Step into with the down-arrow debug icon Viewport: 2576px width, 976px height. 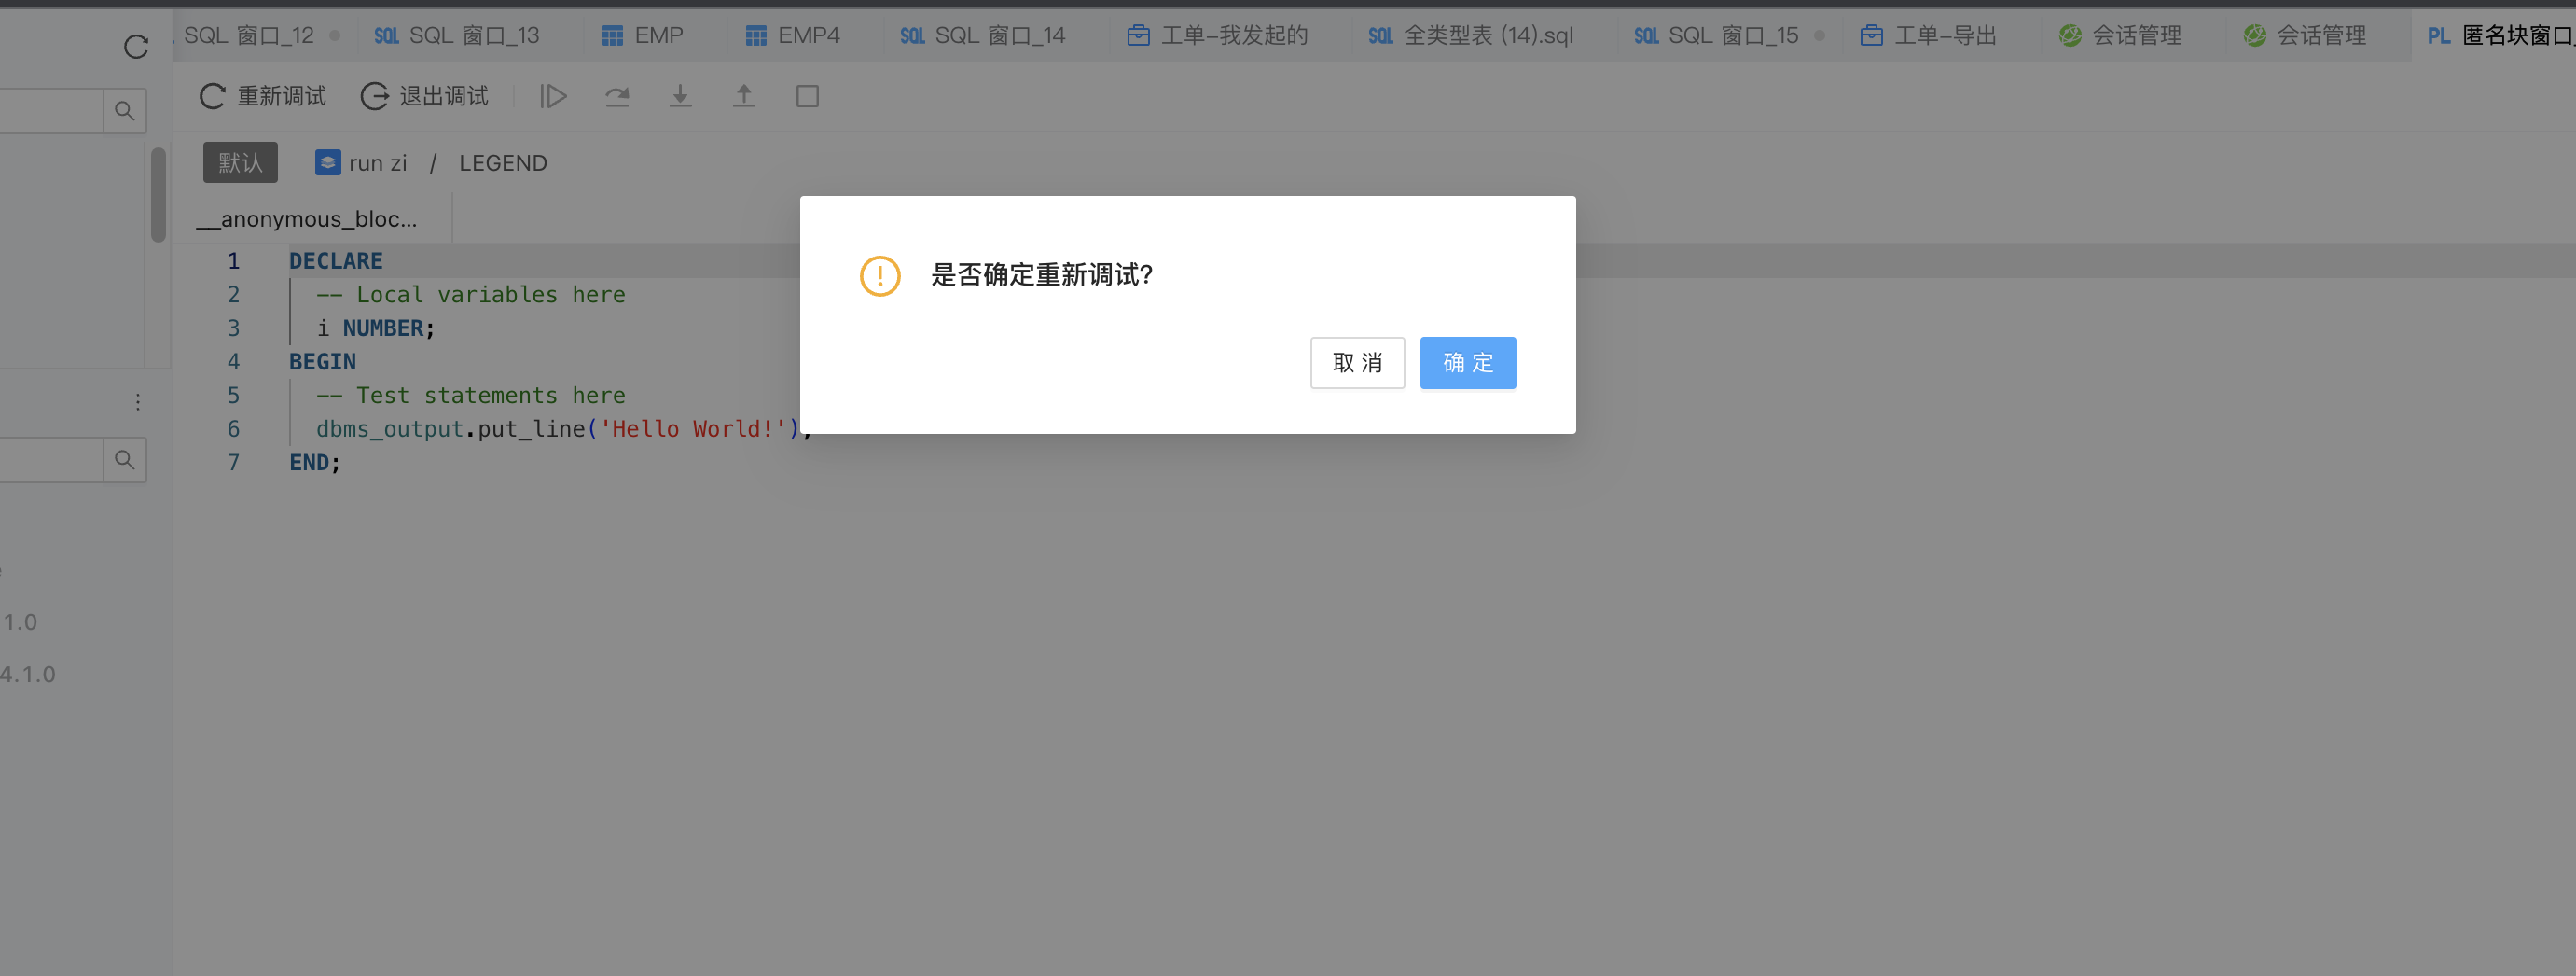coord(681,95)
